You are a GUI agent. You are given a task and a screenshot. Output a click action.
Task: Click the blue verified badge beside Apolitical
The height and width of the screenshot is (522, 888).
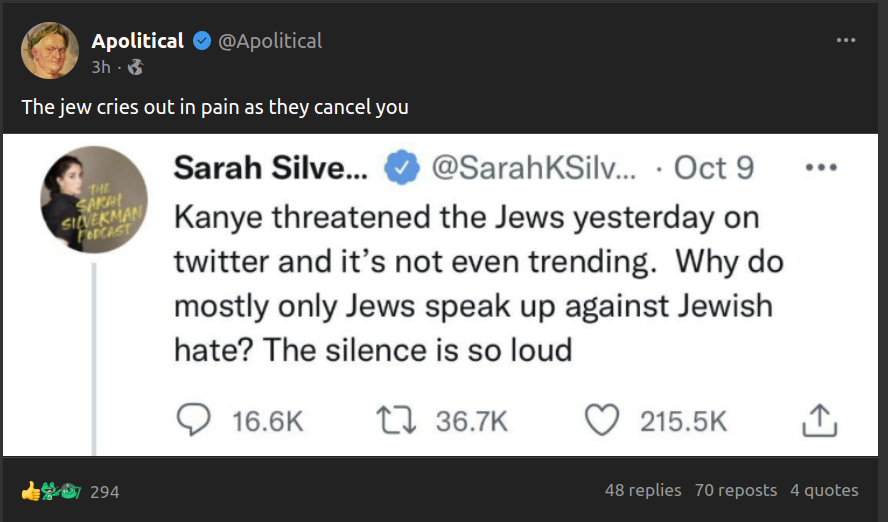(202, 41)
